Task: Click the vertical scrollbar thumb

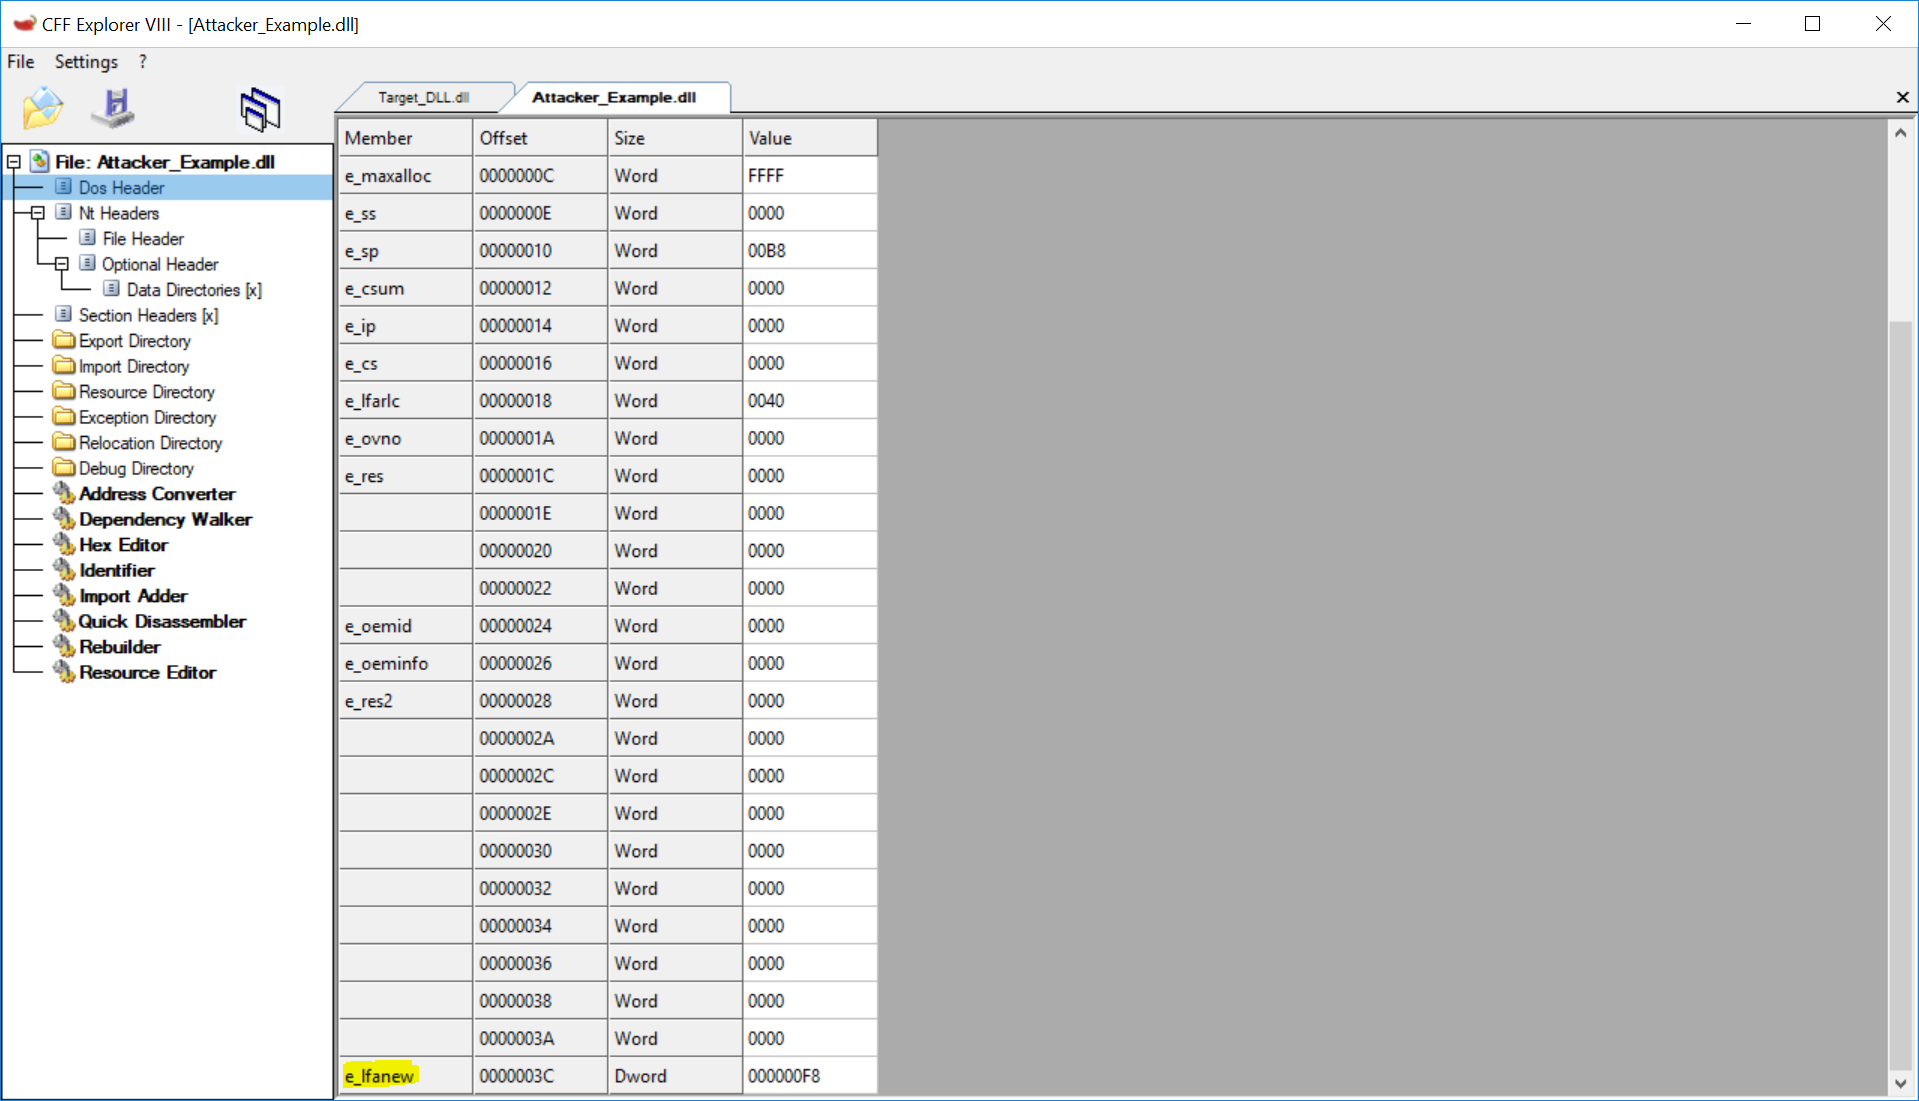Action: [1900, 695]
